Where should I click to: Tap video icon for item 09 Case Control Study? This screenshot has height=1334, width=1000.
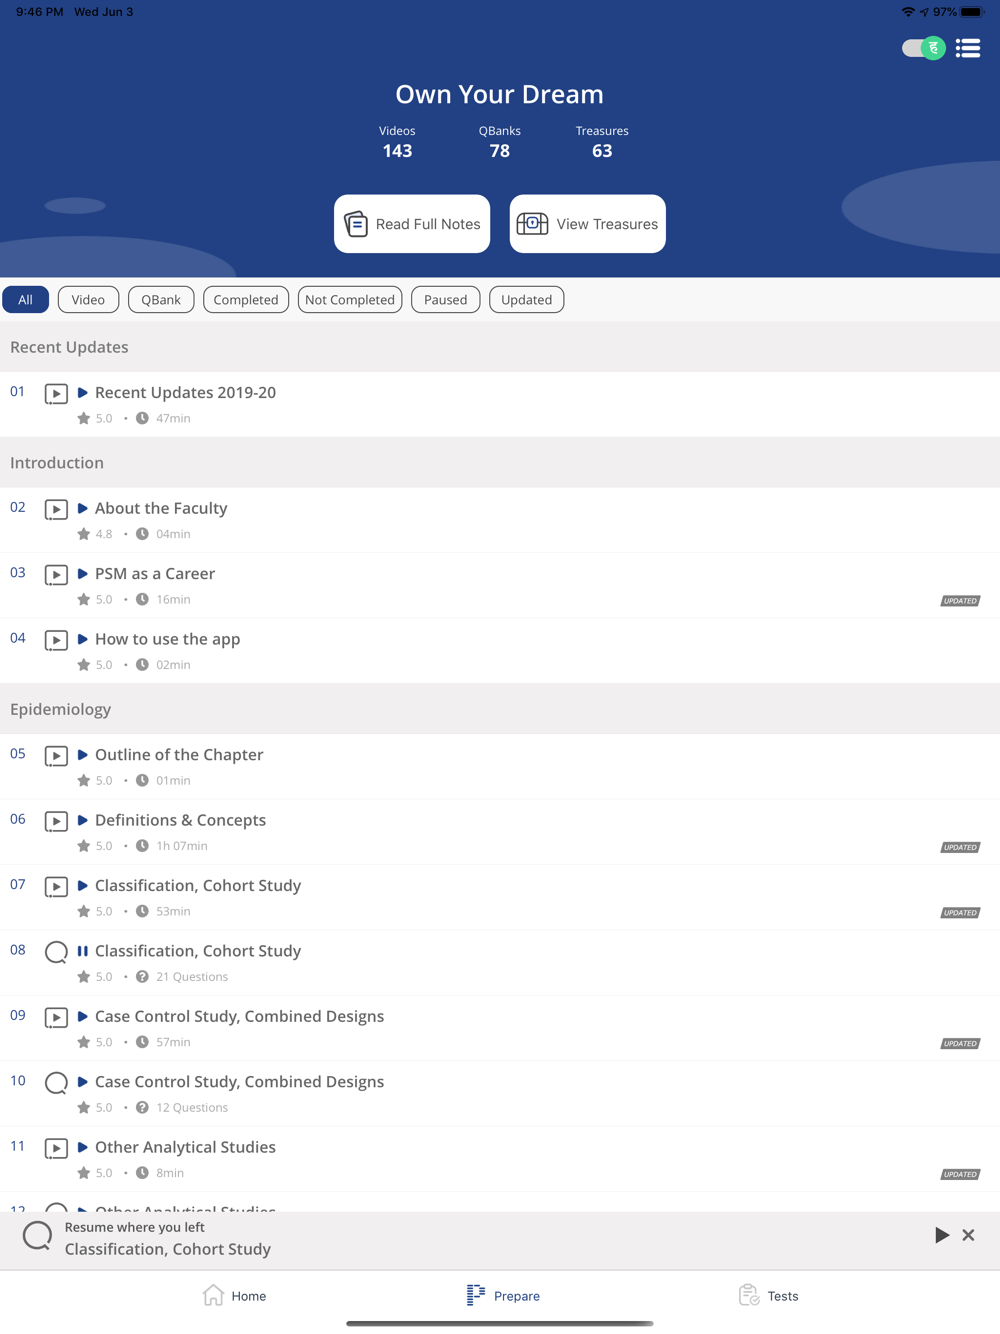56,1018
